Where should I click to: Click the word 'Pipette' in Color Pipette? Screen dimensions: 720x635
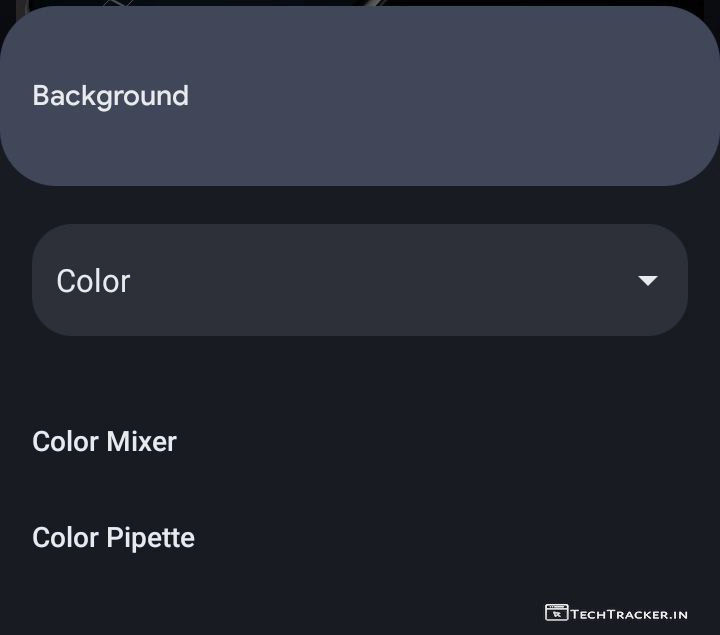(x=152, y=537)
